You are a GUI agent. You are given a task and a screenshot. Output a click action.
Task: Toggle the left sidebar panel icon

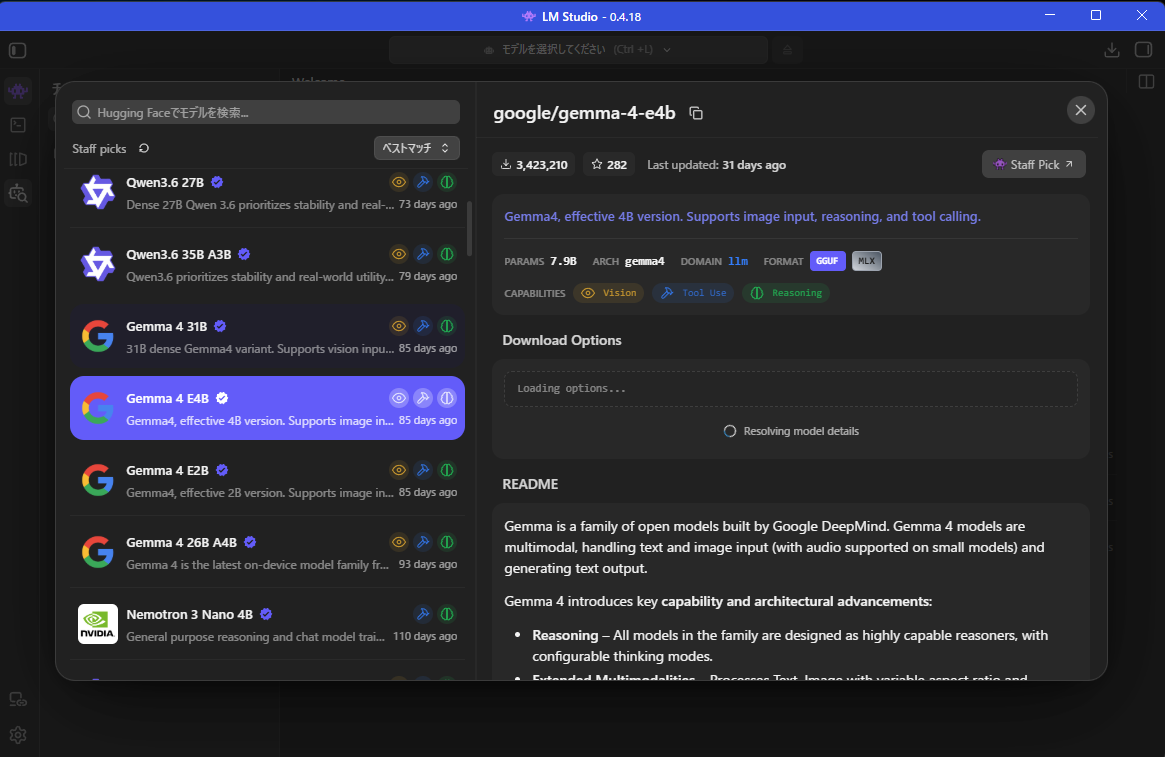tap(18, 51)
